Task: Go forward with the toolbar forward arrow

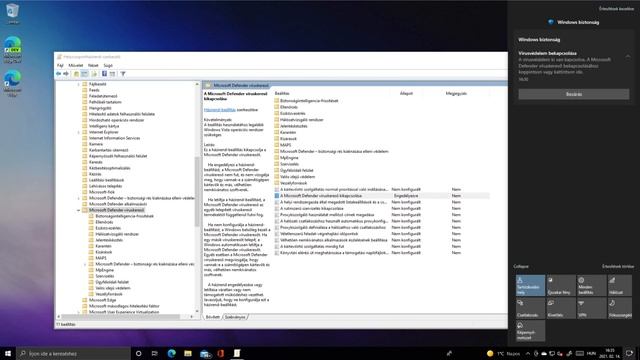Action: (x=66, y=74)
